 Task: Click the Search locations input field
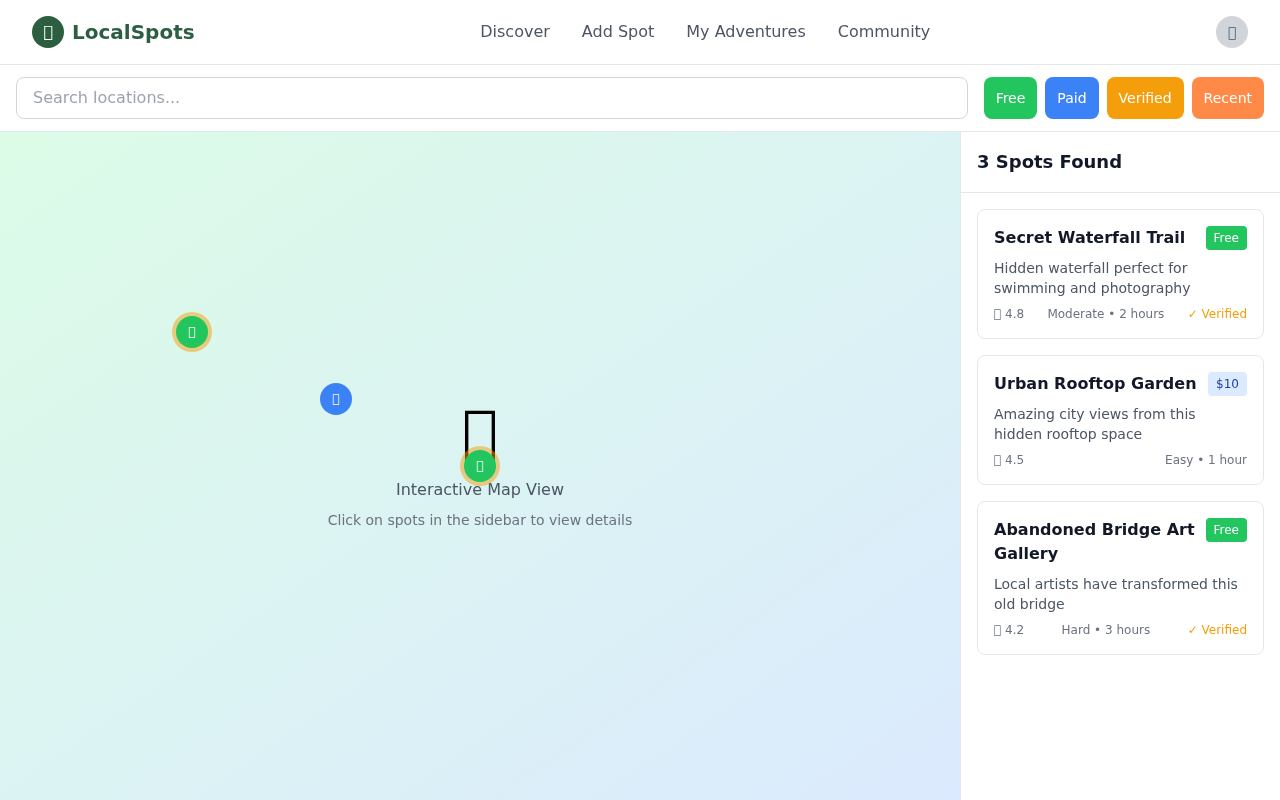point(492,97)
